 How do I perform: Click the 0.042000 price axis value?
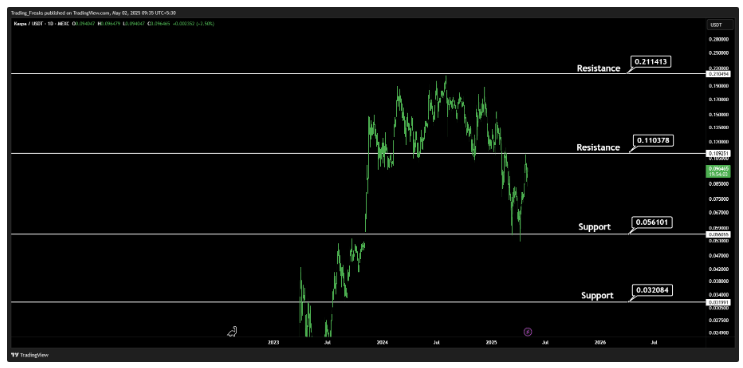point(718,269)
